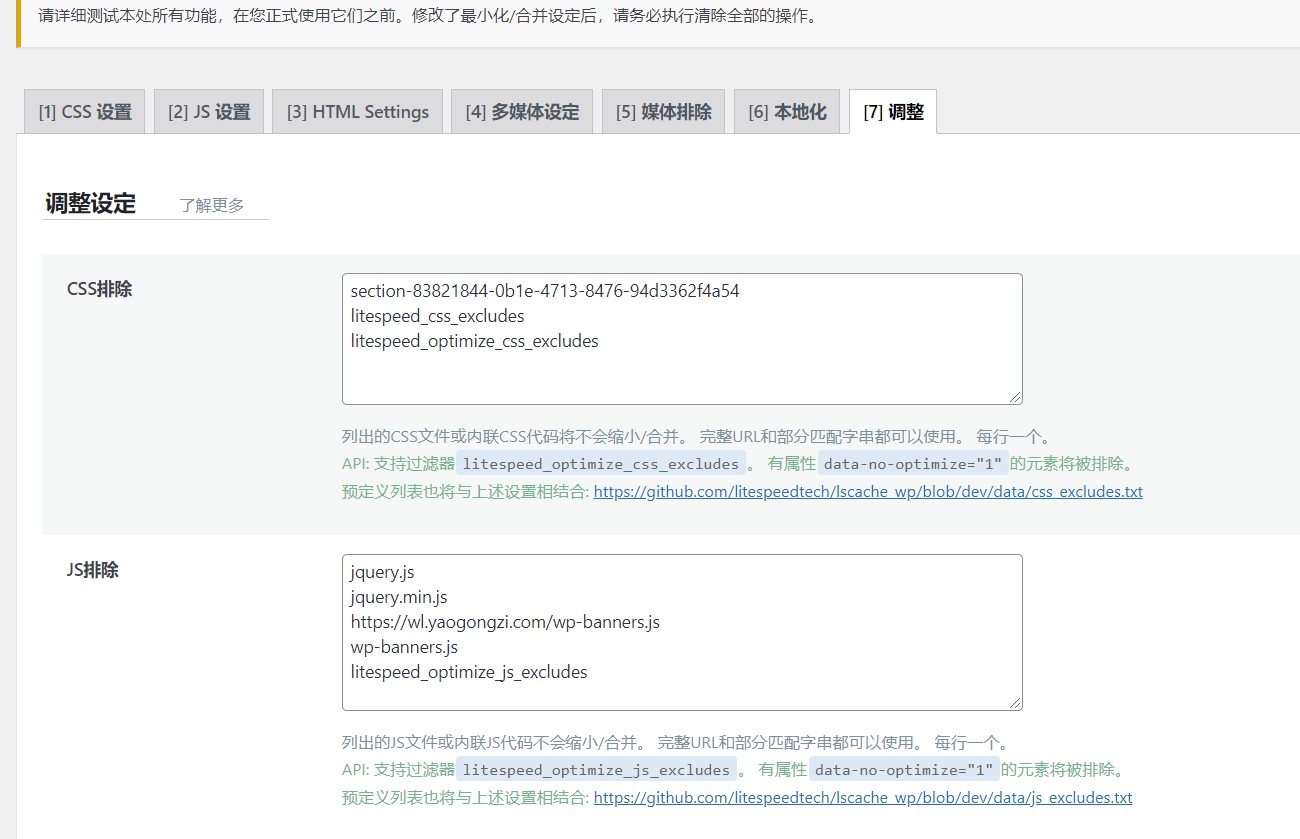
Task: Open the [1] CSS 设置 tab
Action: coord(85,112)
